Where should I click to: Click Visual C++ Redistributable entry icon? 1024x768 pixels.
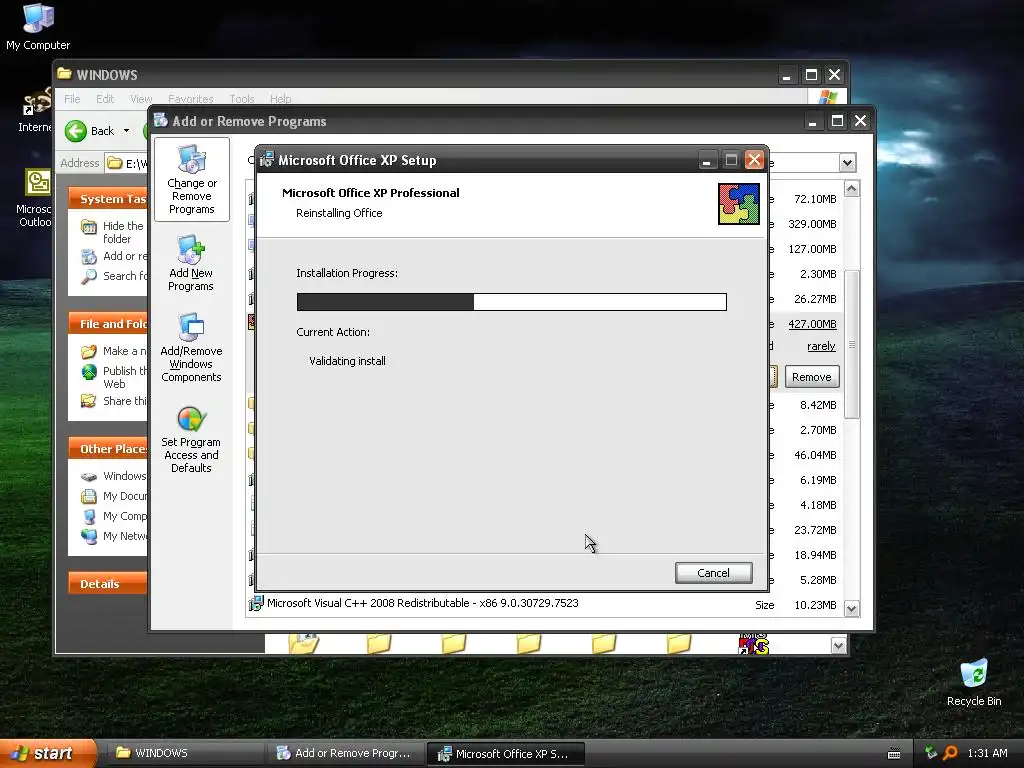coord(255,603)
